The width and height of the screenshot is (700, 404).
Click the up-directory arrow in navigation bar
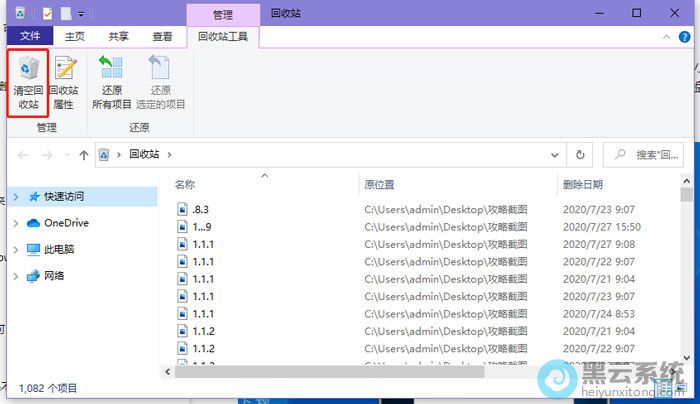83,155
